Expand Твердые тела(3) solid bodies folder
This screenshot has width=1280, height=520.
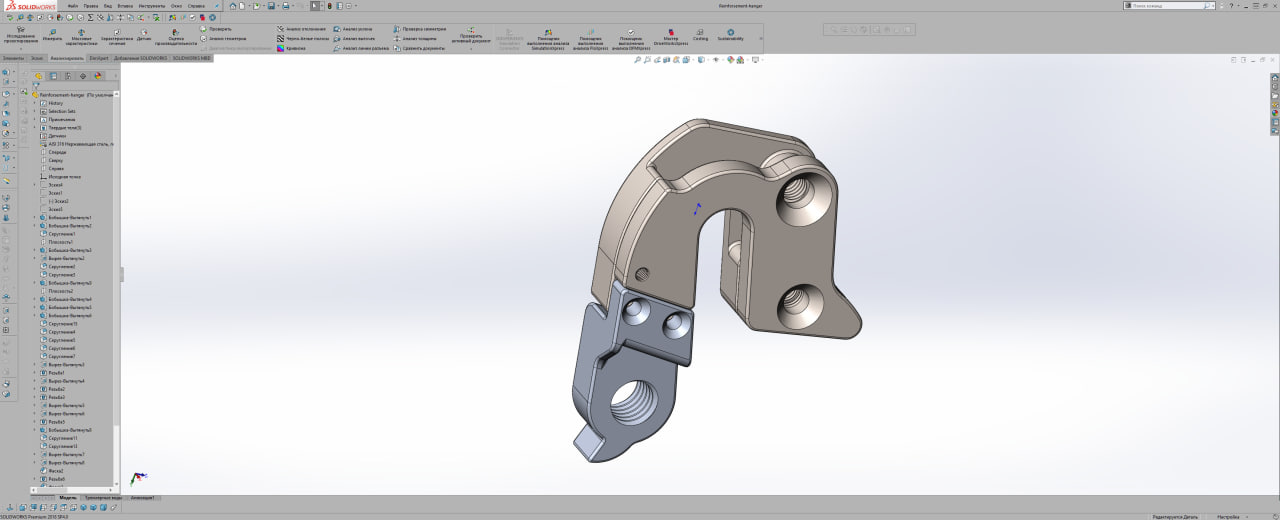click(35, 128)
